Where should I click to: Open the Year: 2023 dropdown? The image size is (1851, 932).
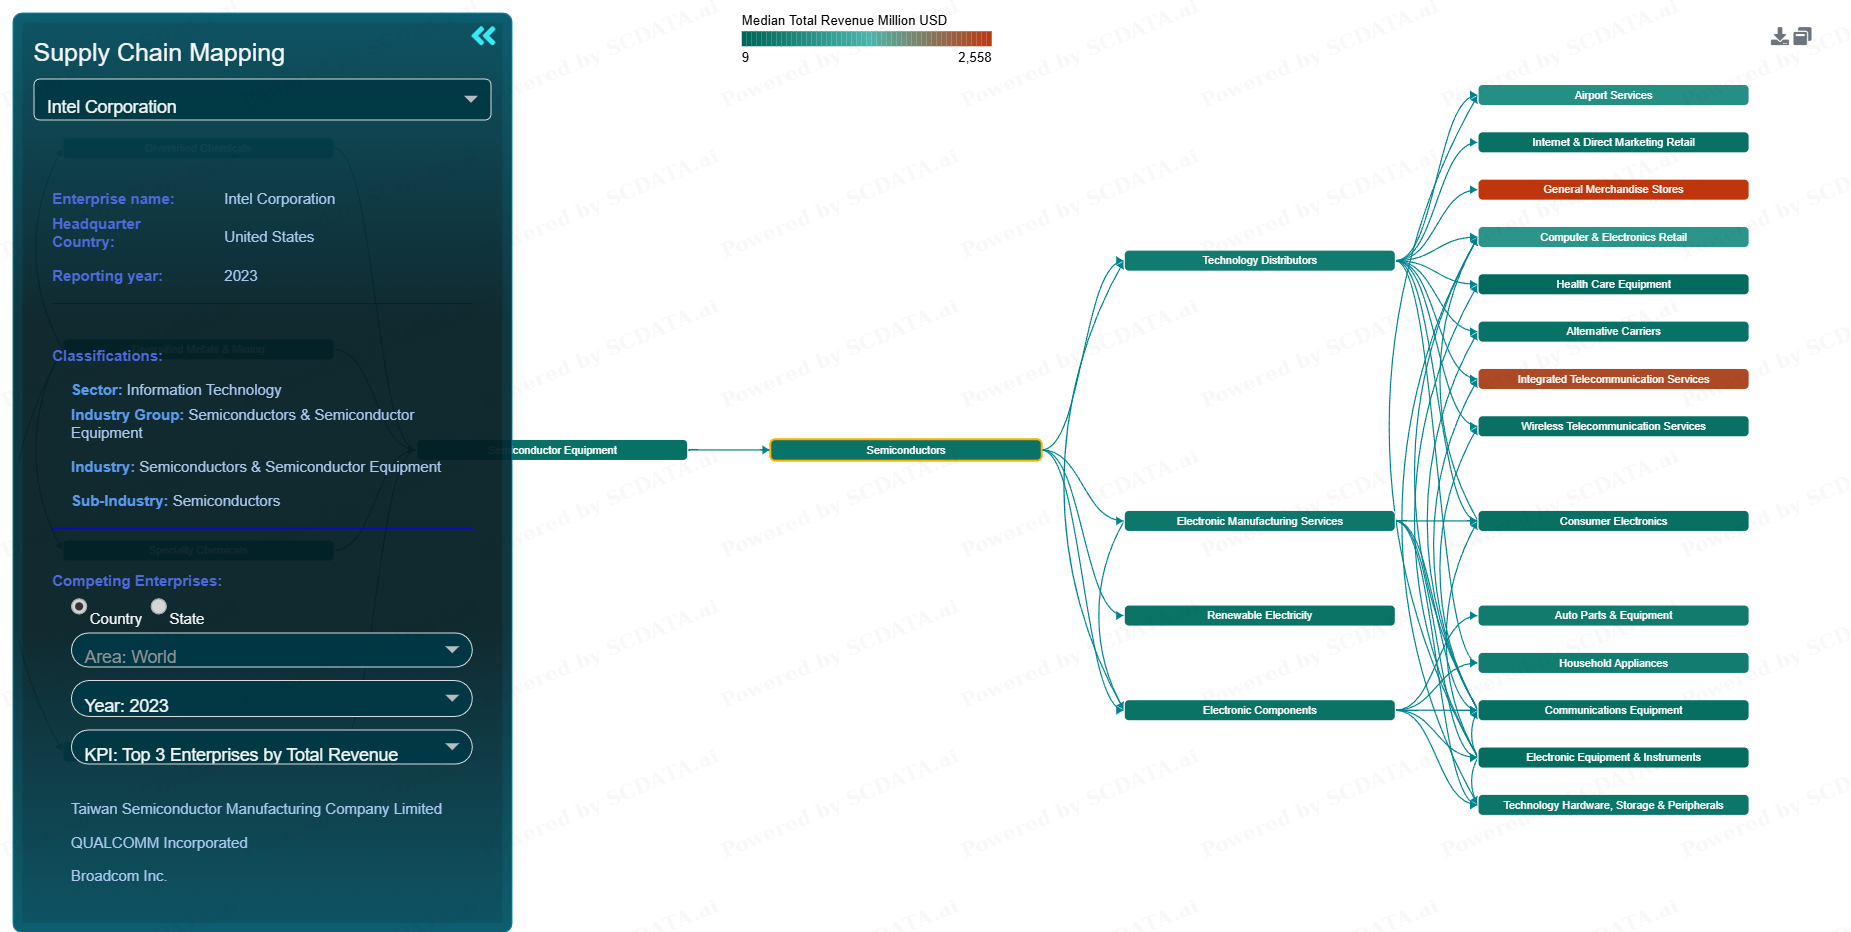[271, 699]
